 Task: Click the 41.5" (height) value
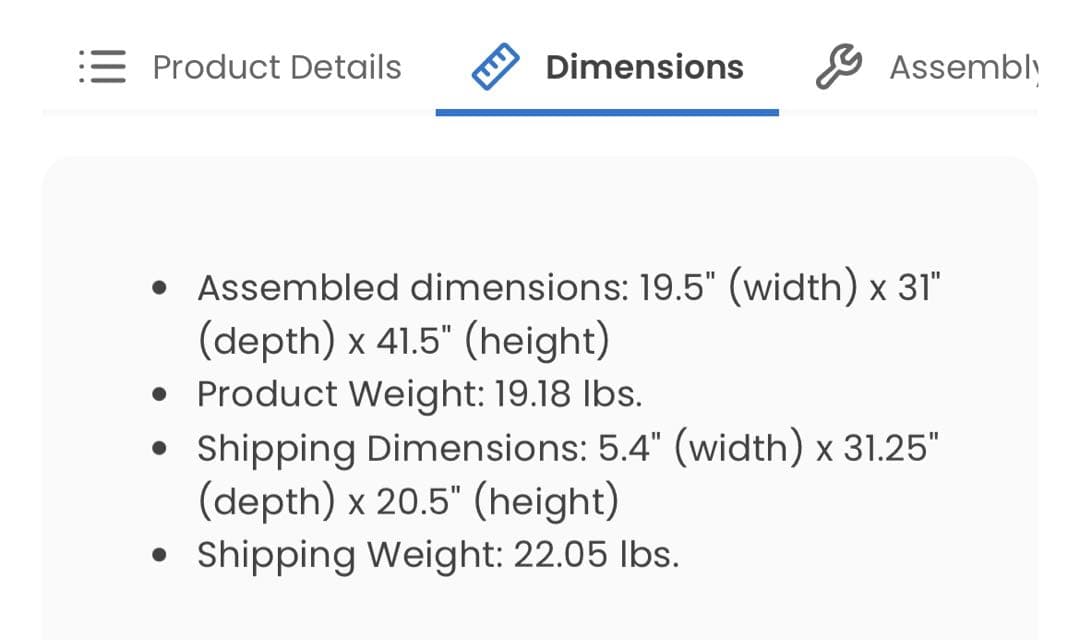point(492,342)
